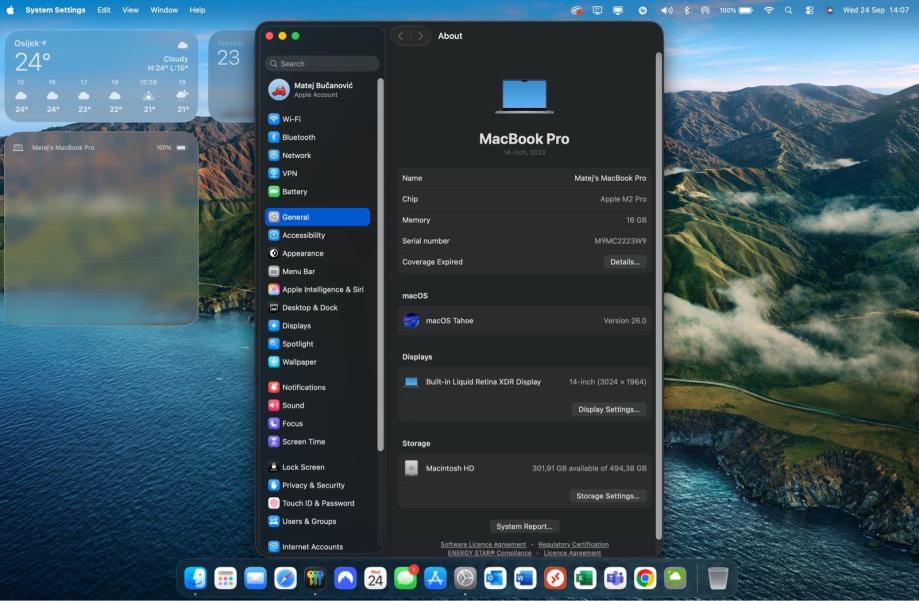Click the back navigation chevron
This screenshot has height=601, width=919.
click(x=401, y=36)
